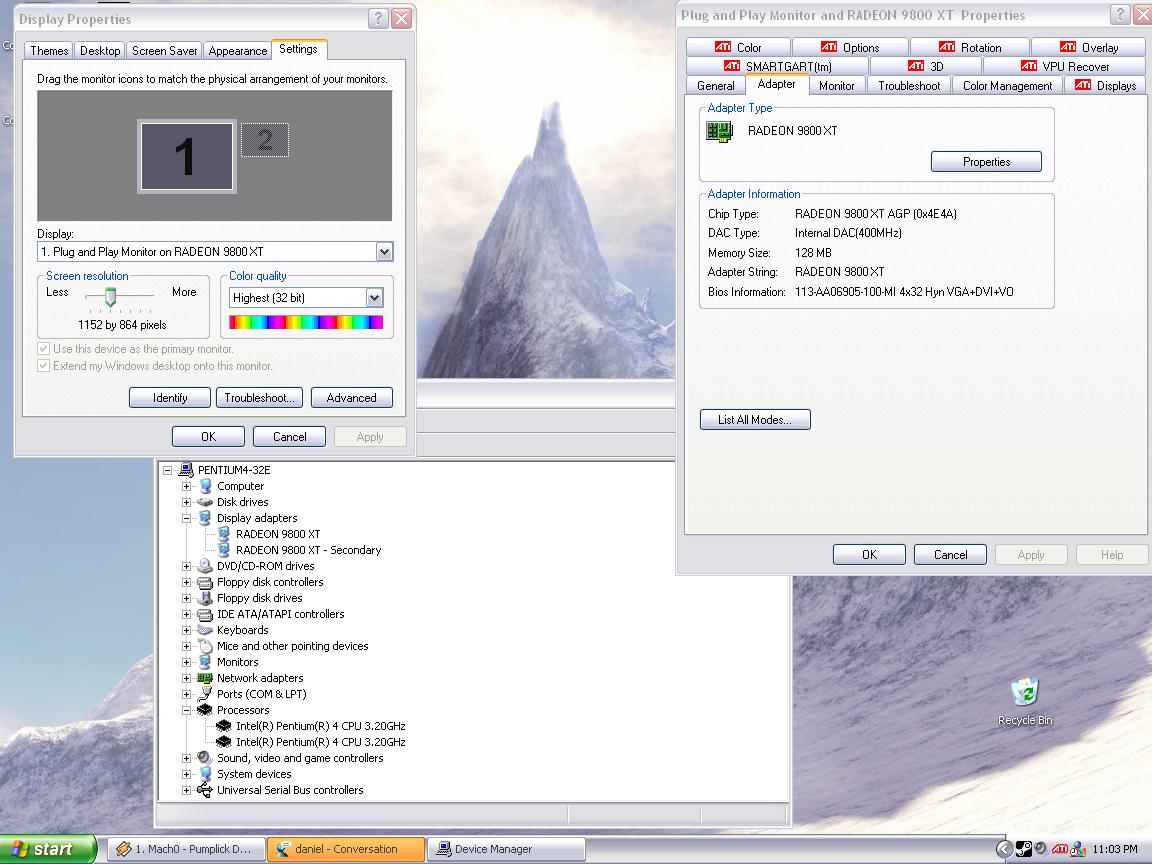This screenshot has width=1152, height=864.
Task: Collapse the Display adapters node
Action: (187, 518)
